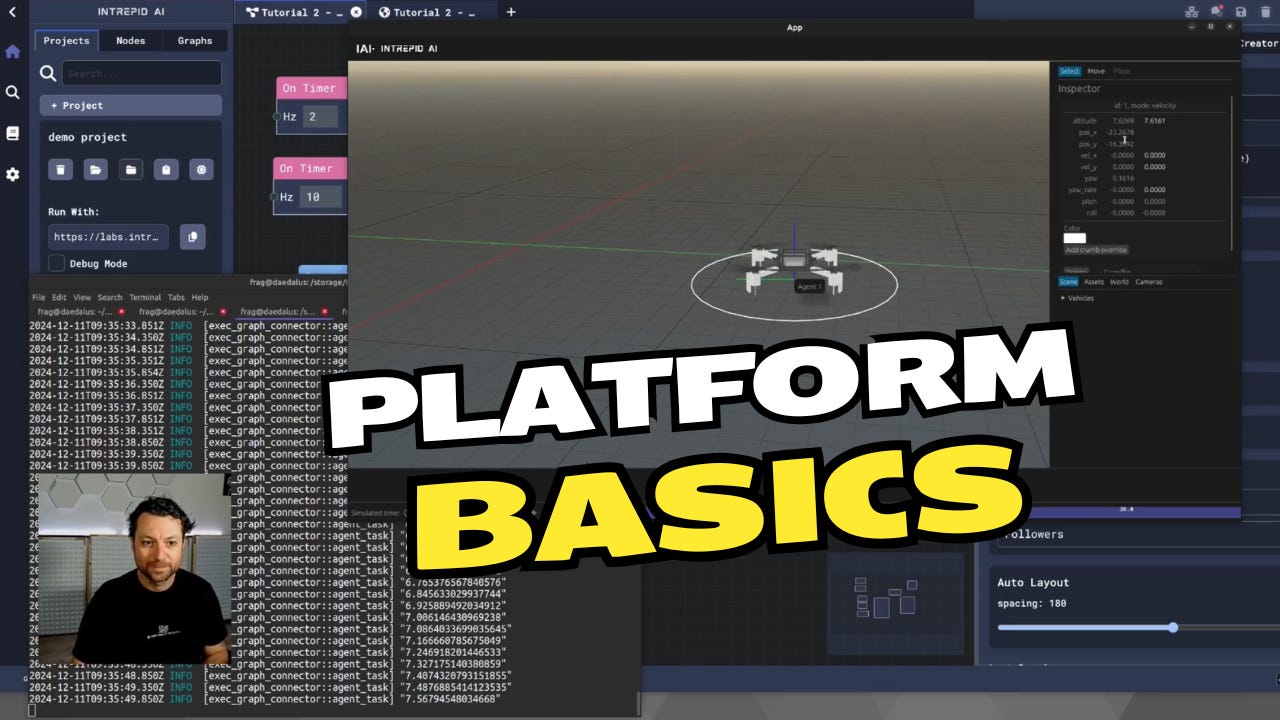This screenshot has height=720, width=1280.
Task: Add a new tab with the plus icon
Action: [x=511, y=12]
